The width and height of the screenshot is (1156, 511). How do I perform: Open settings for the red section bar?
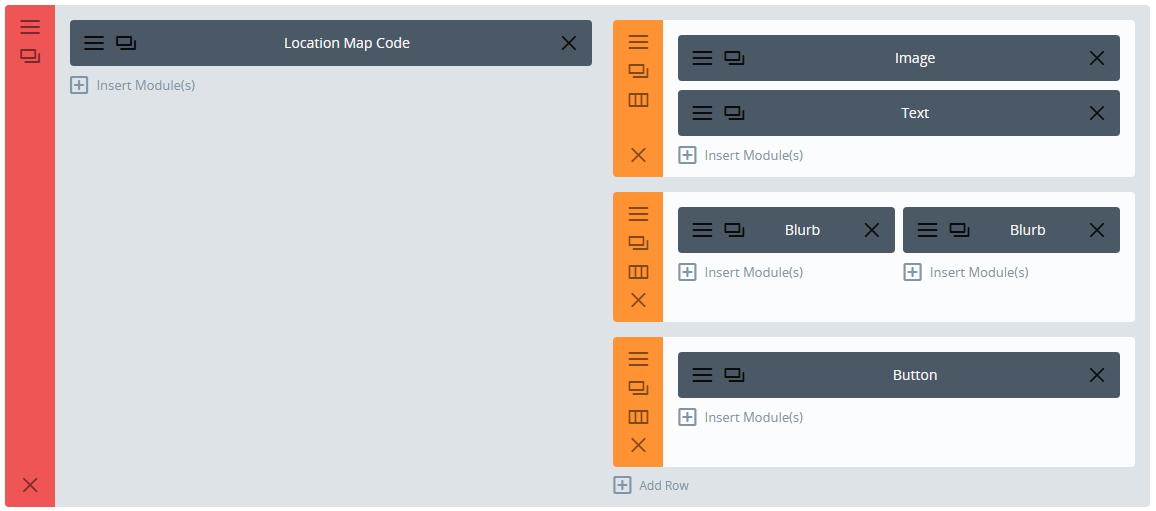30,27
